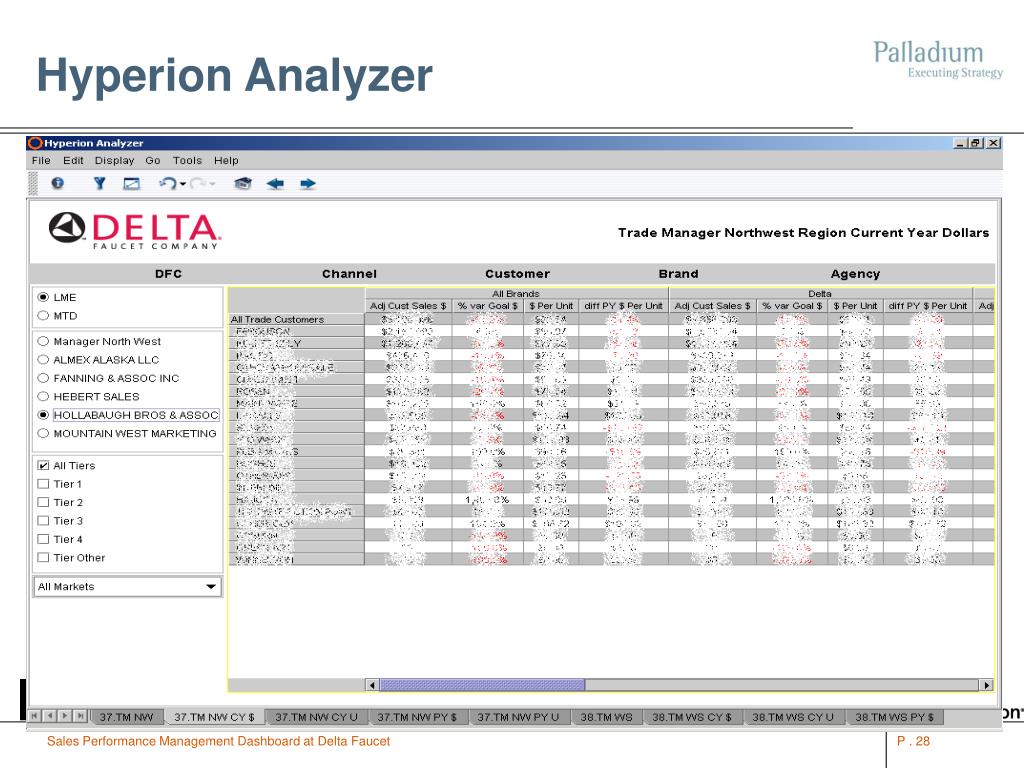Open the filter funnel tool
Image resolution: width=1024 pixels, height=768 pixels.
coord(99,184)
